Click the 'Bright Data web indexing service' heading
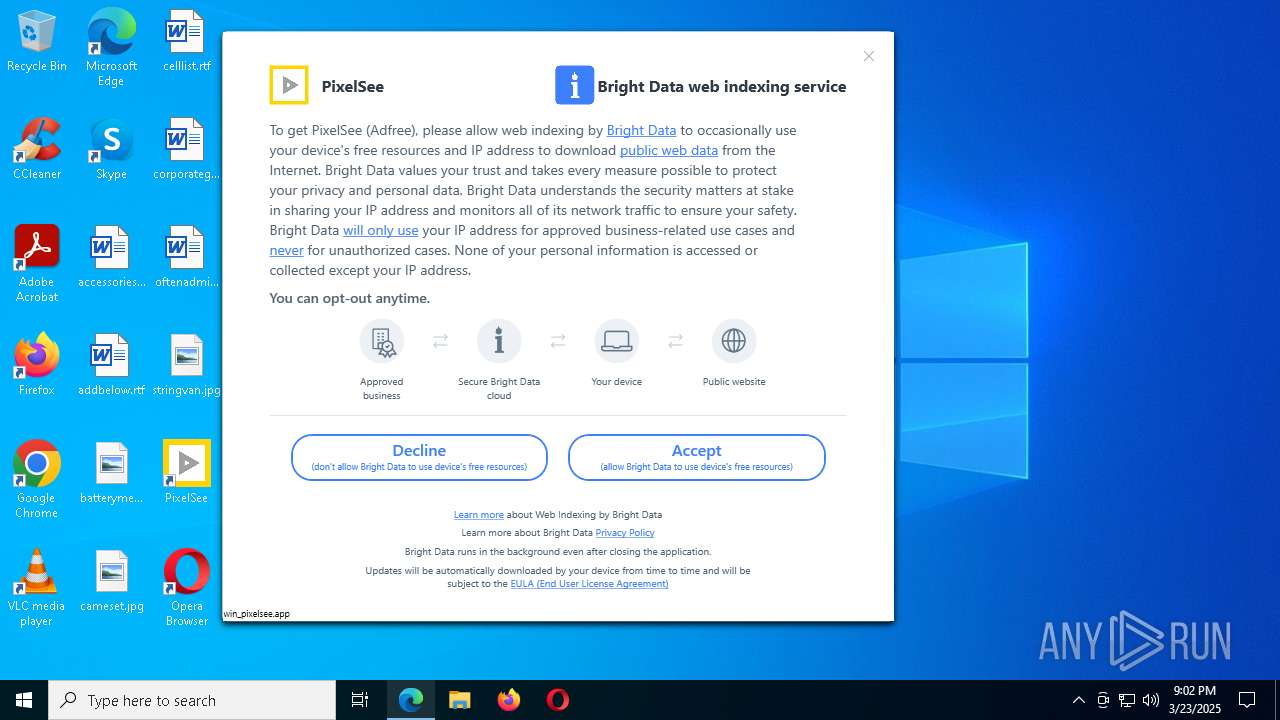This screenshot has width=1280, height=720. point(722,86)
